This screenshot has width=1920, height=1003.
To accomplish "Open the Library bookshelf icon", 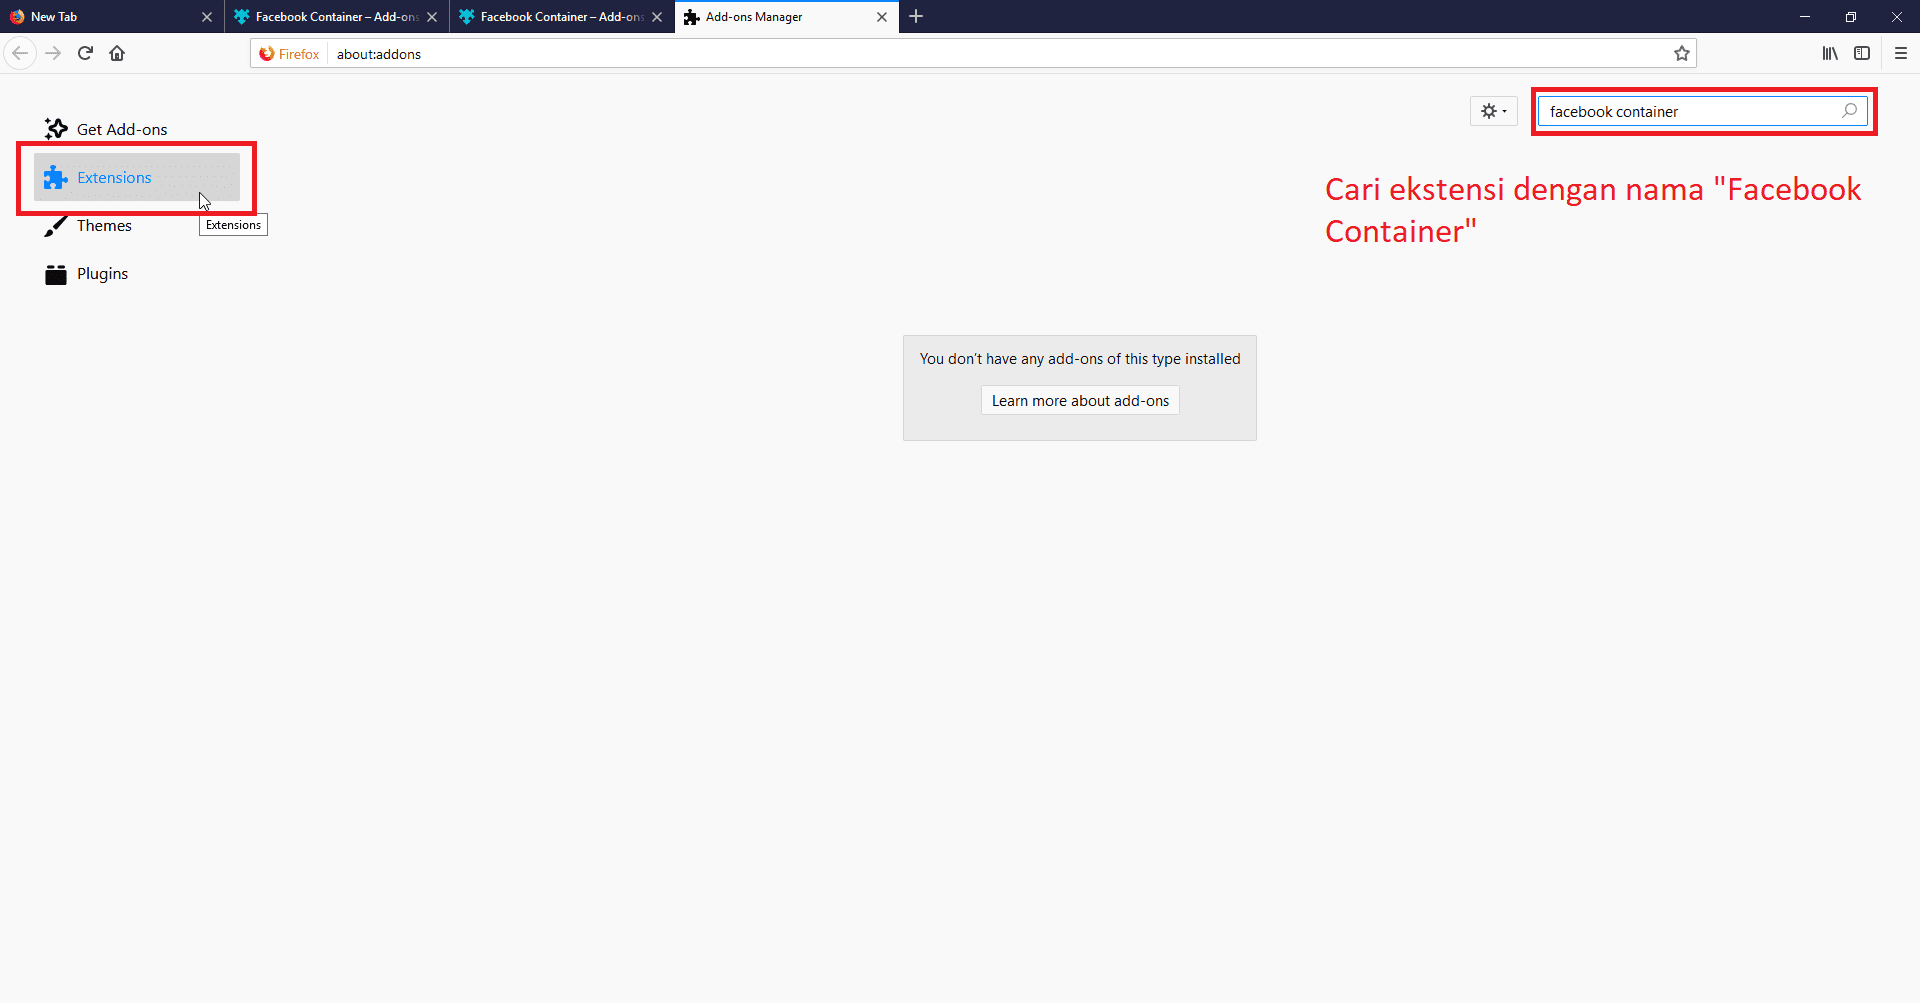I will point(1829,53).
